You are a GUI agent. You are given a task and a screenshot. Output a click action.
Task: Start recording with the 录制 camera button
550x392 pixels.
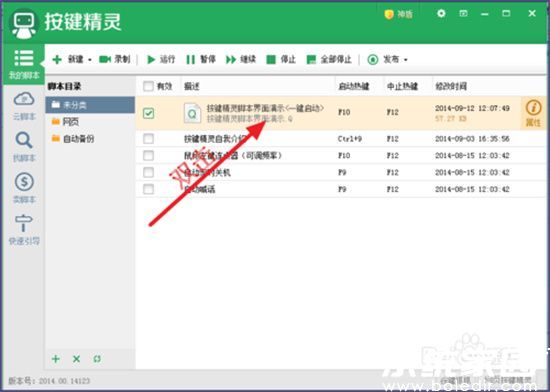pyautogui.click(x=115, y=59)
